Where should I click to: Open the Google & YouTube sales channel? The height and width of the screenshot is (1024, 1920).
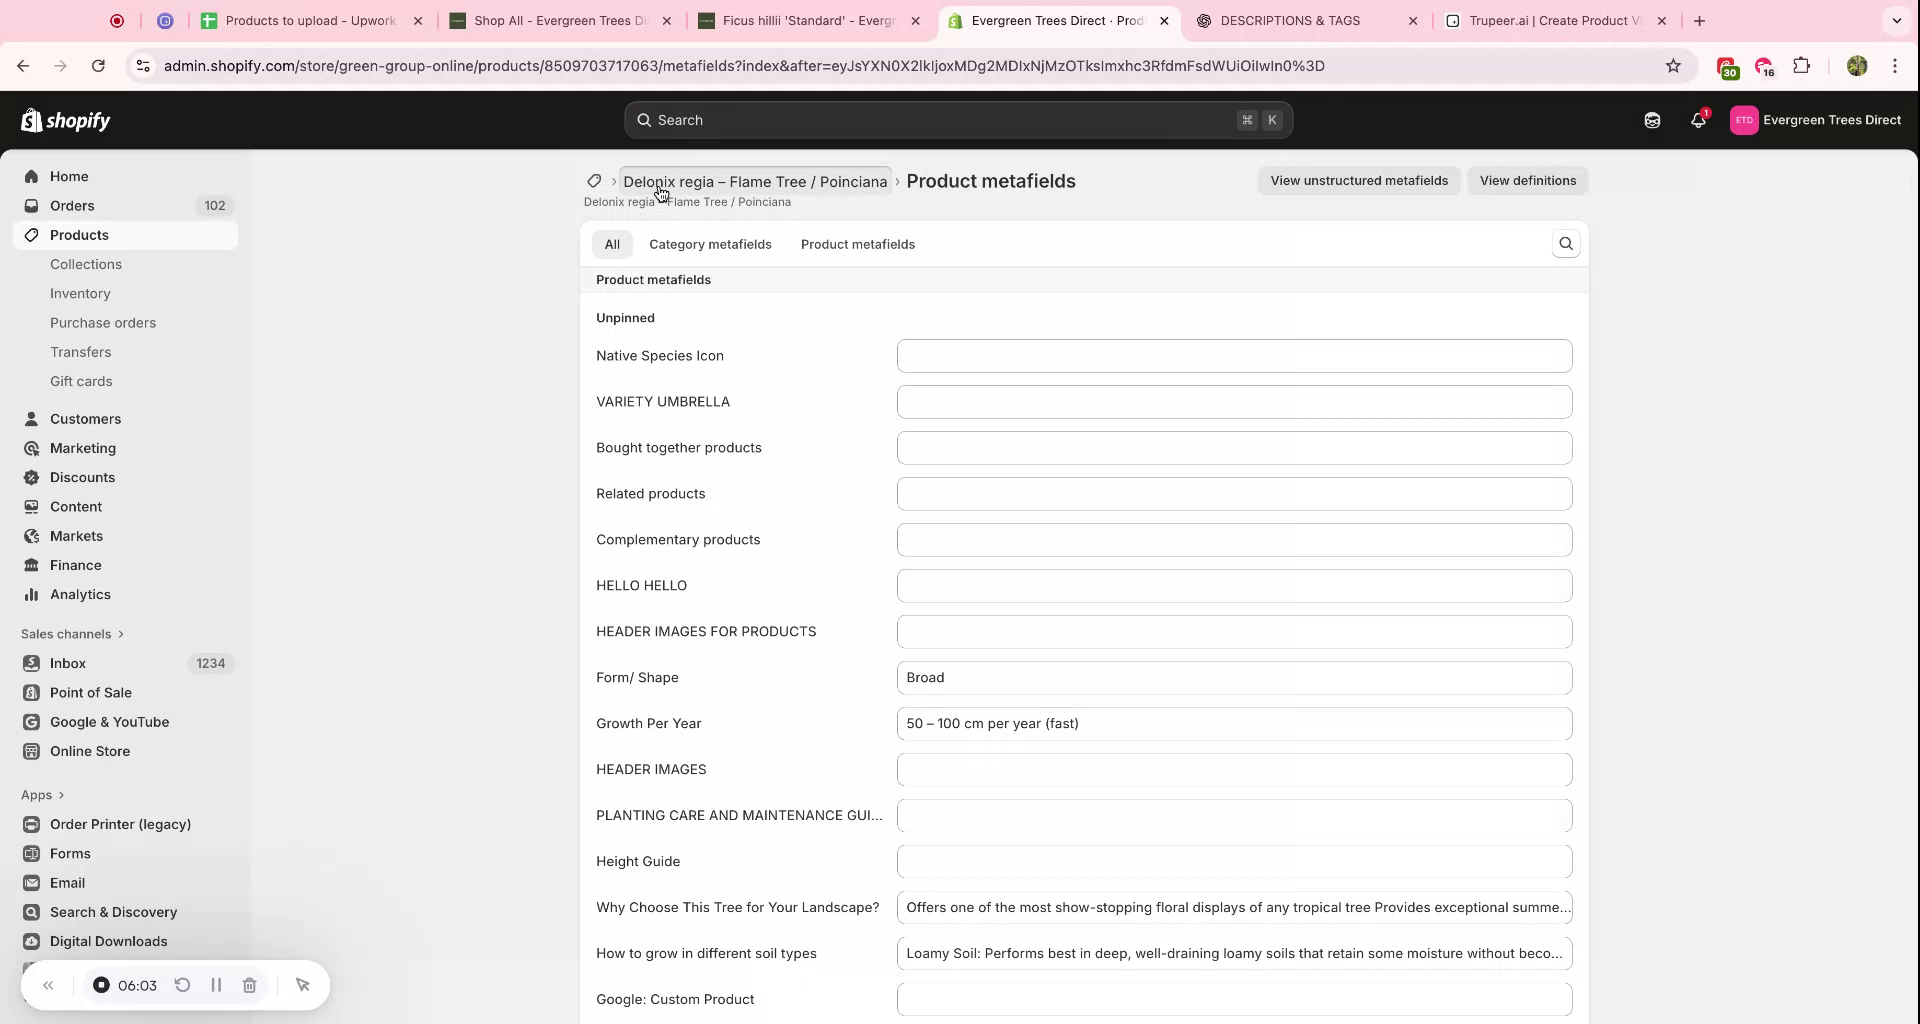[x=109, y=722]
